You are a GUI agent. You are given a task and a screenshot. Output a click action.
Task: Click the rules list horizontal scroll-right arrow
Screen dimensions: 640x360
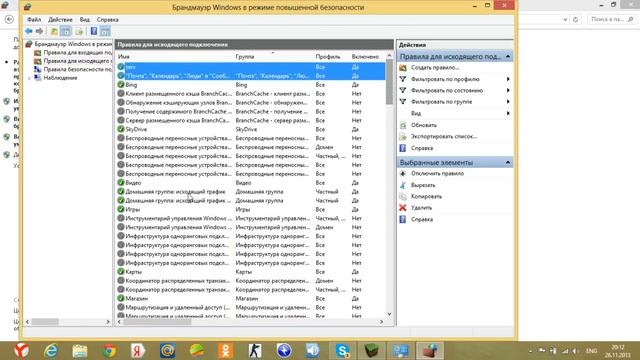(381, 322)
